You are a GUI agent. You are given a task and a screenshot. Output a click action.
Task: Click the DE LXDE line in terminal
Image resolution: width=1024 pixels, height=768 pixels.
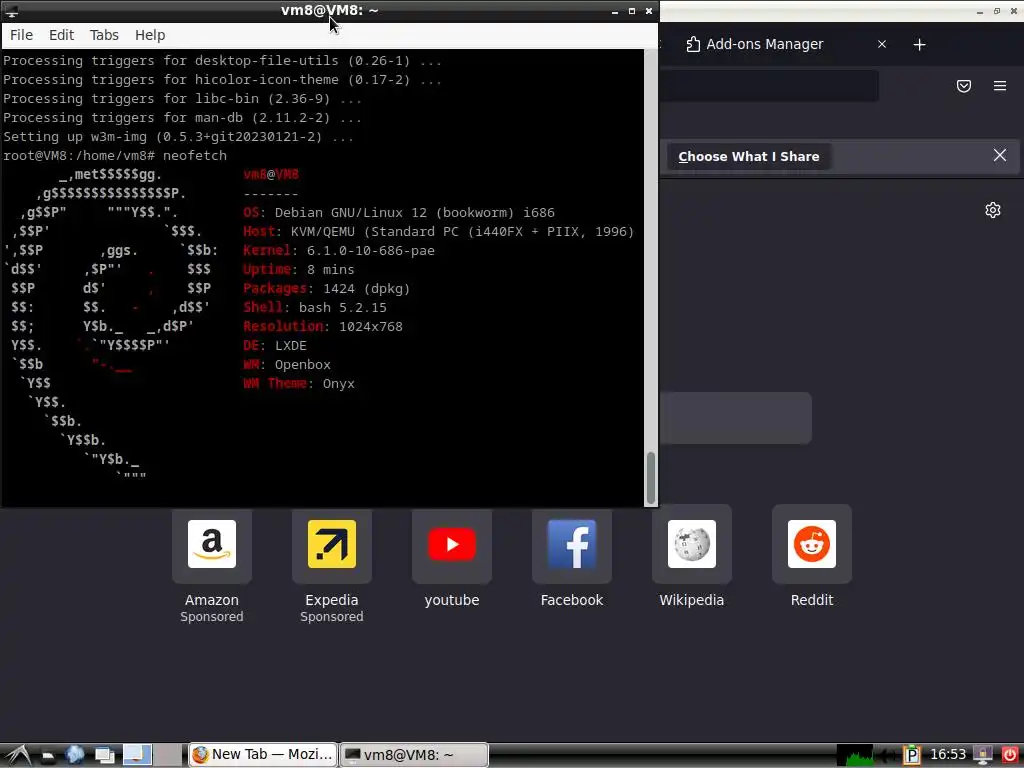[275, 345]
